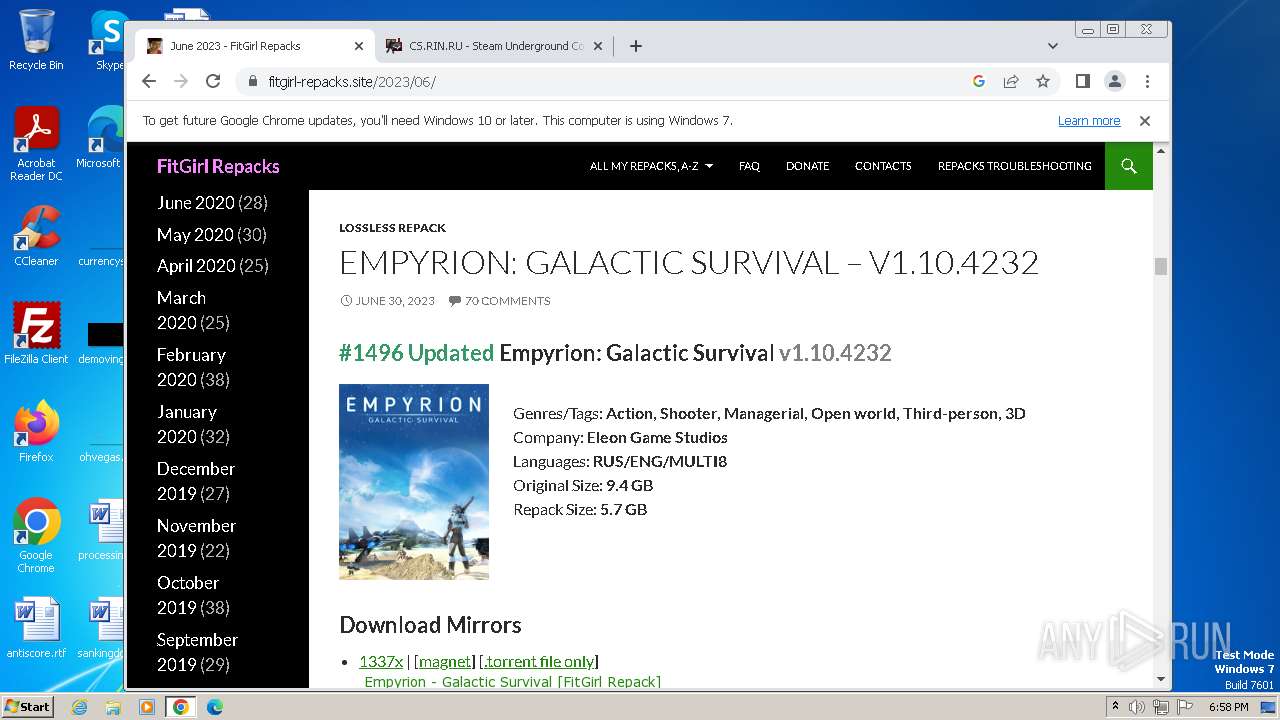The height and width of the screenshot is (720, 1280).
Task: Click the FitGirl Repacks site title
Action: [x=218, y=166]
